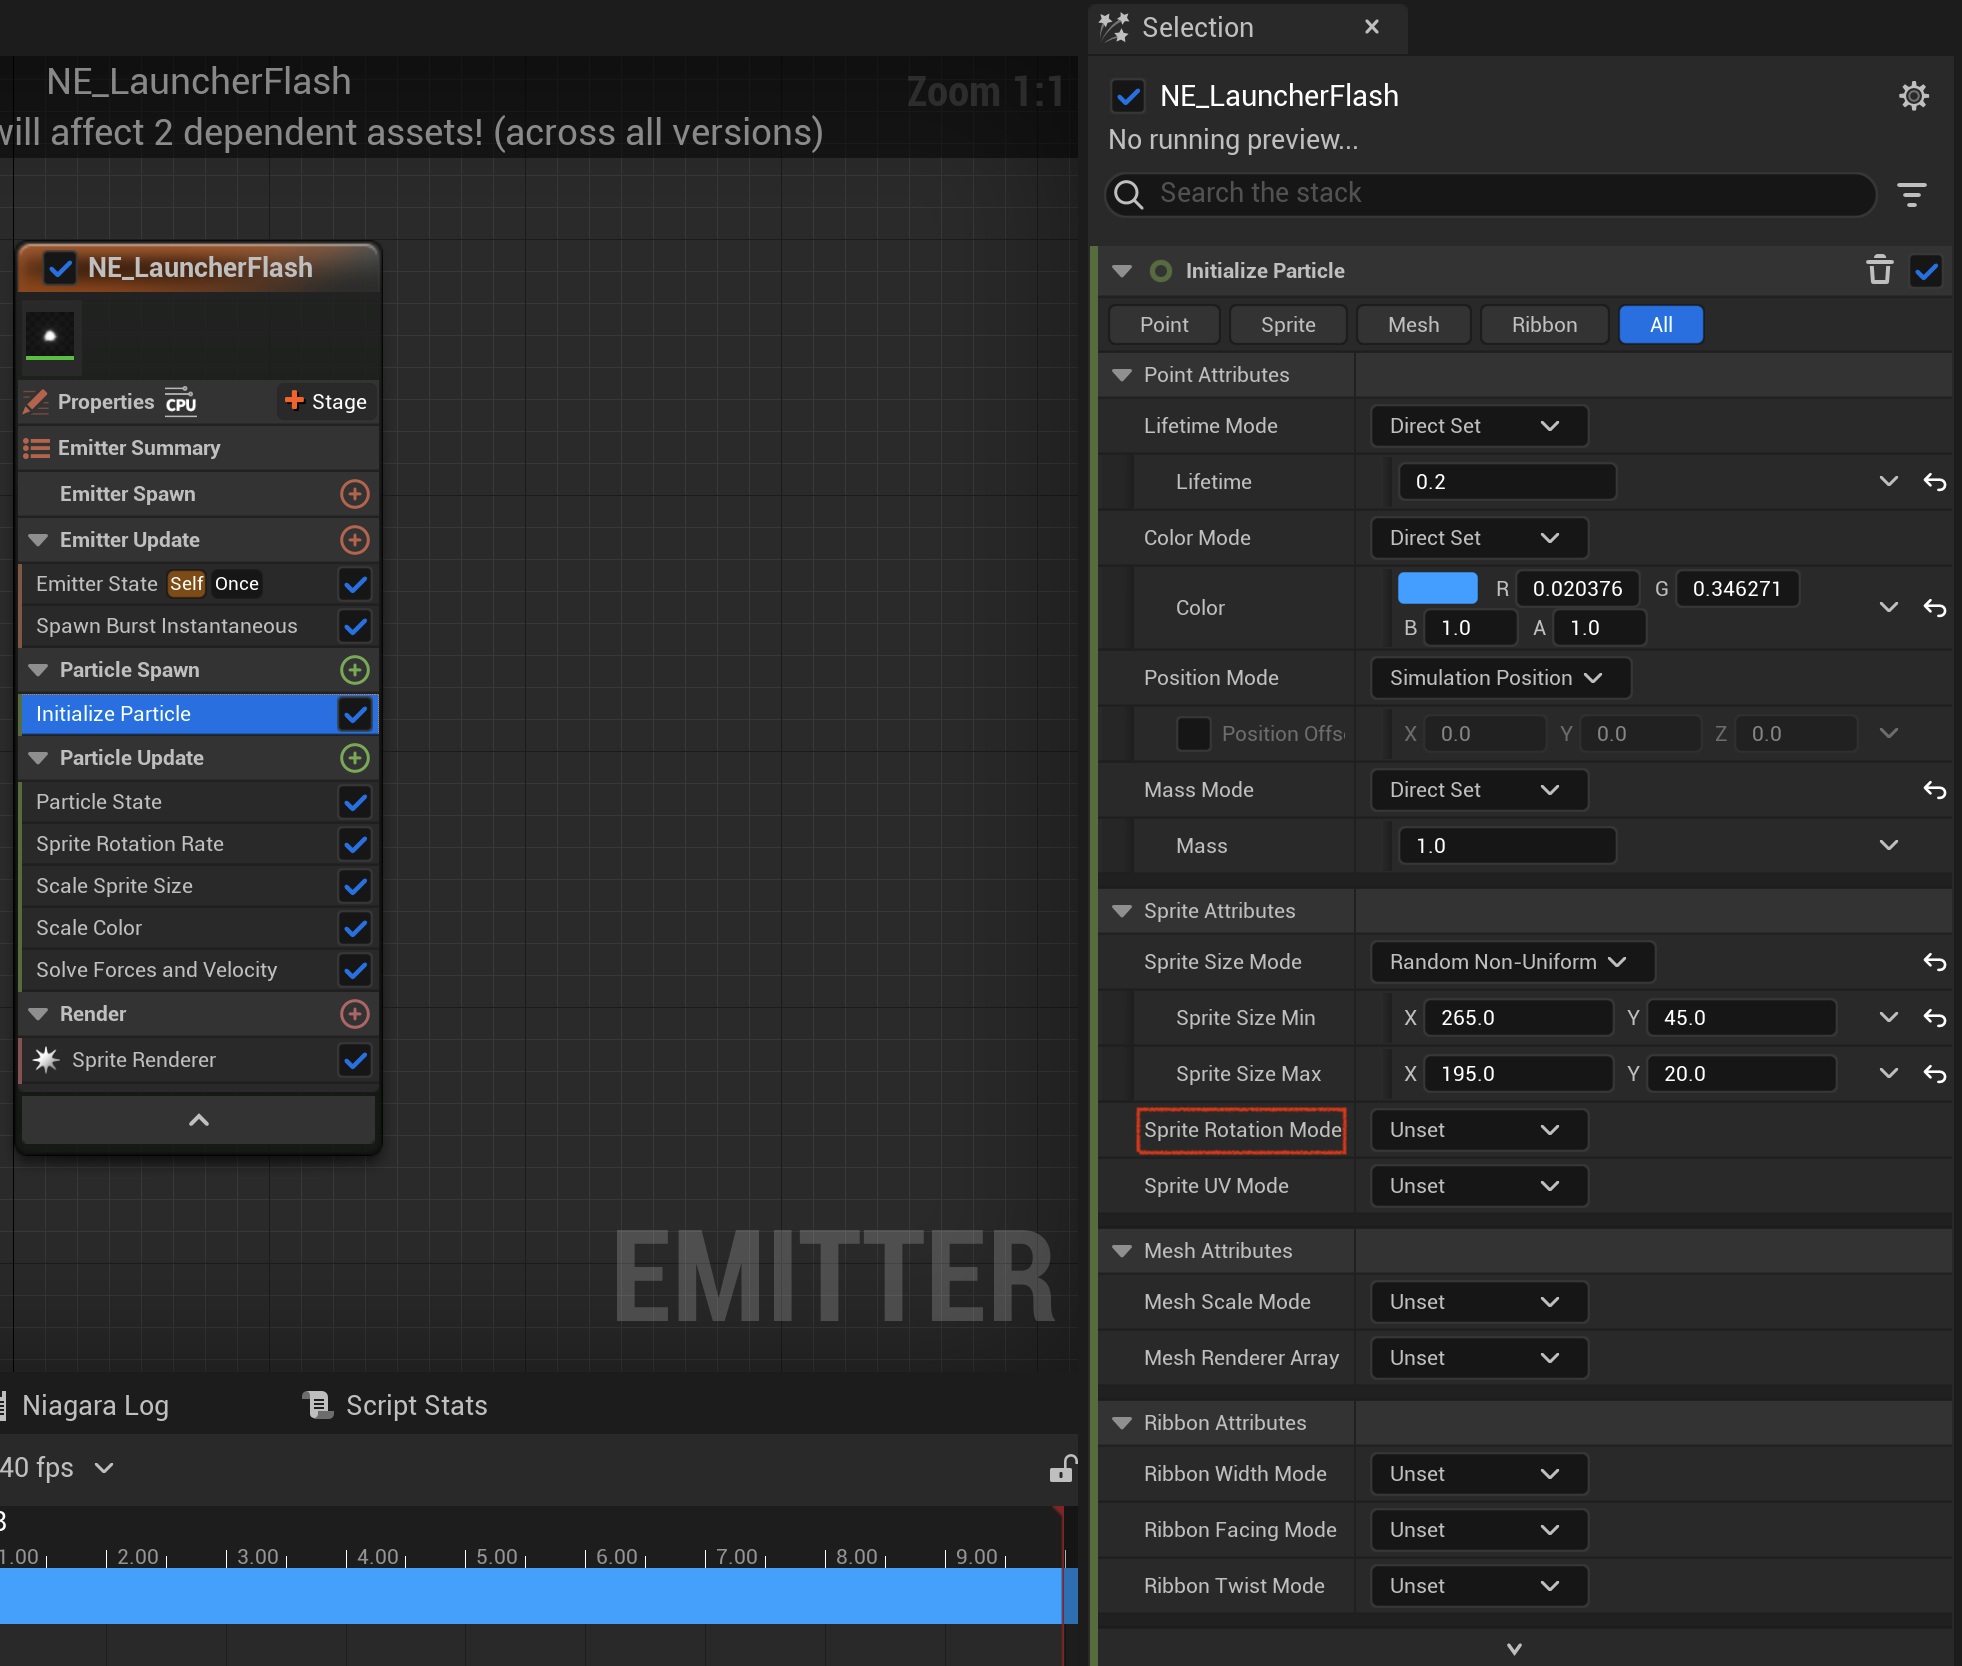Click the blue Color swatch

pos(1437,588)
